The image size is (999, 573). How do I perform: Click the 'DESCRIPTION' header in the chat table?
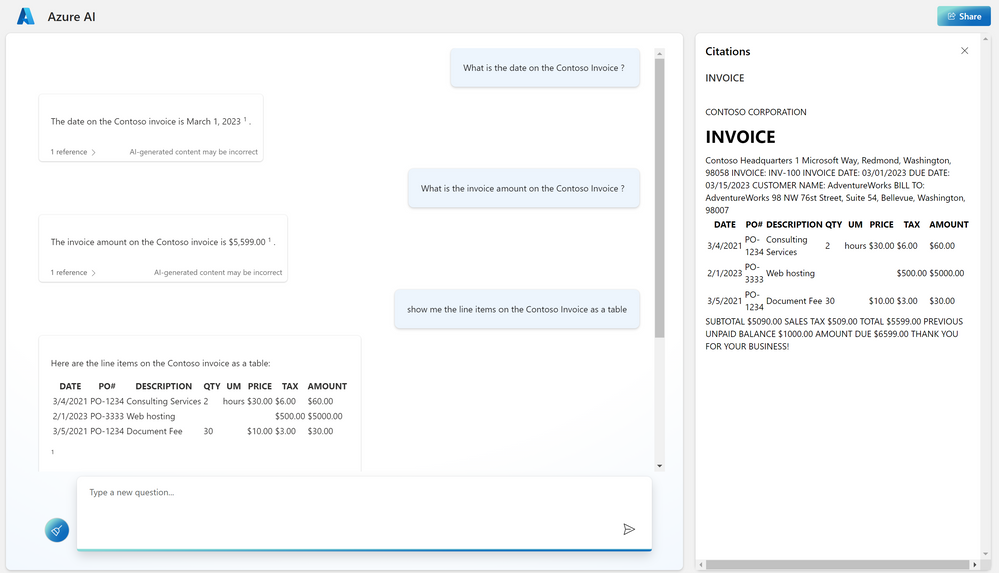(163, 386)
